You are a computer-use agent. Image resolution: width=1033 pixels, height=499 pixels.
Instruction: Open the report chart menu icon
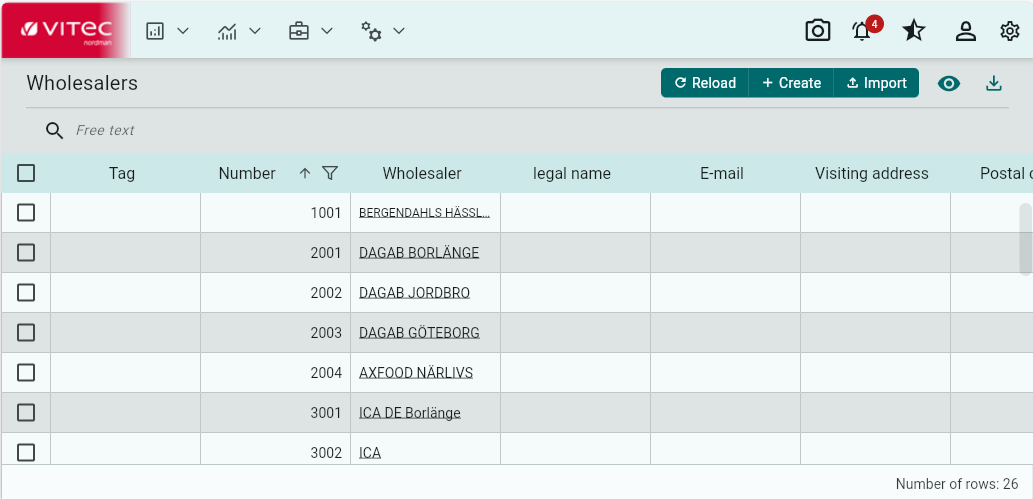click(x=155, y=31)
